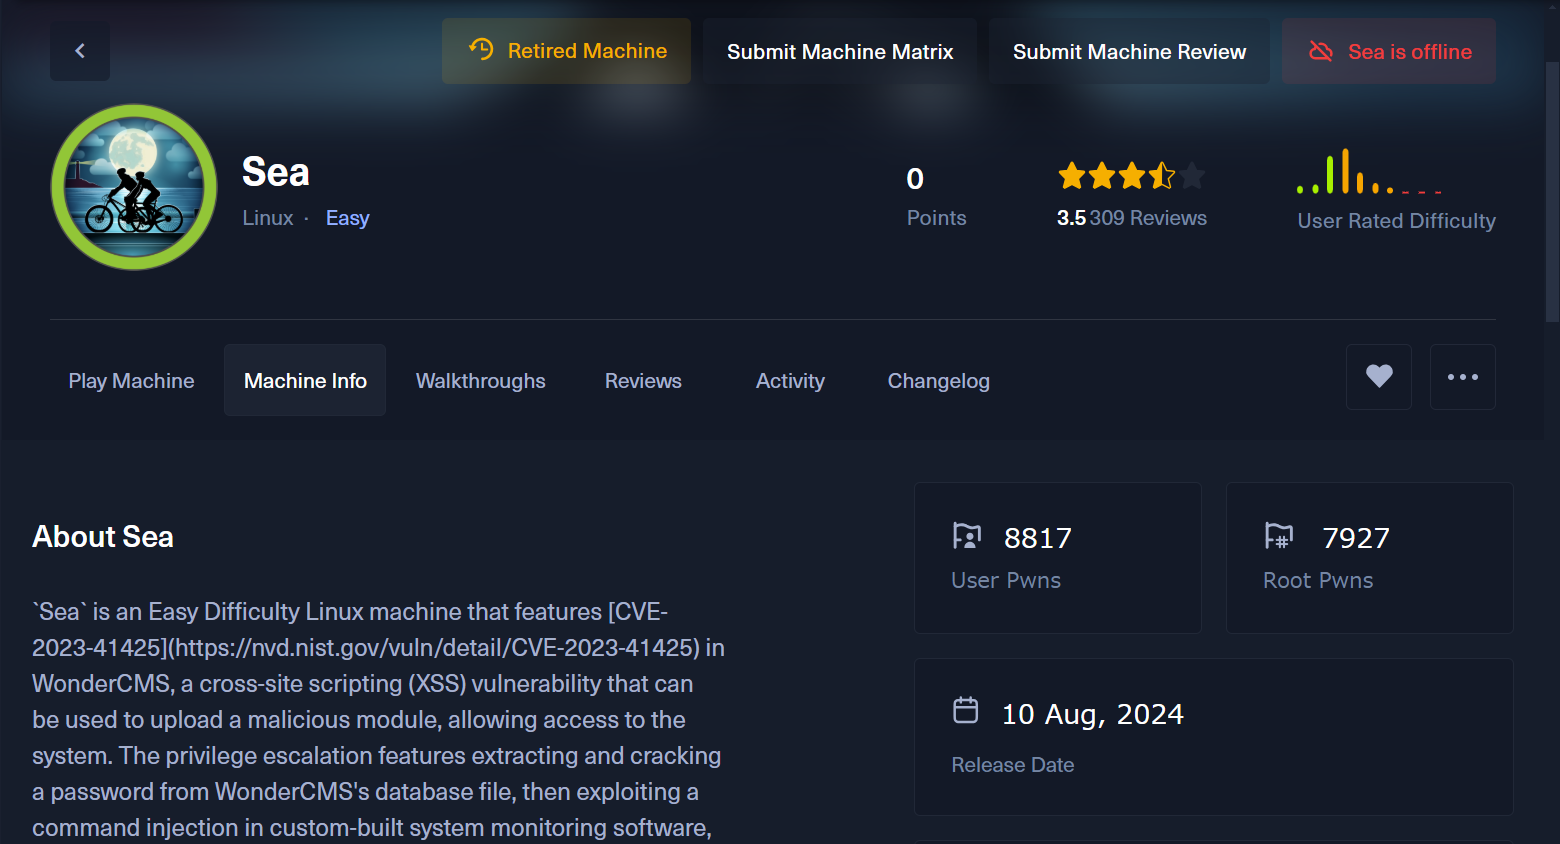Click the Retired Machine button
This screenshot has height=844, width=1560.
[x=566, y=51]
